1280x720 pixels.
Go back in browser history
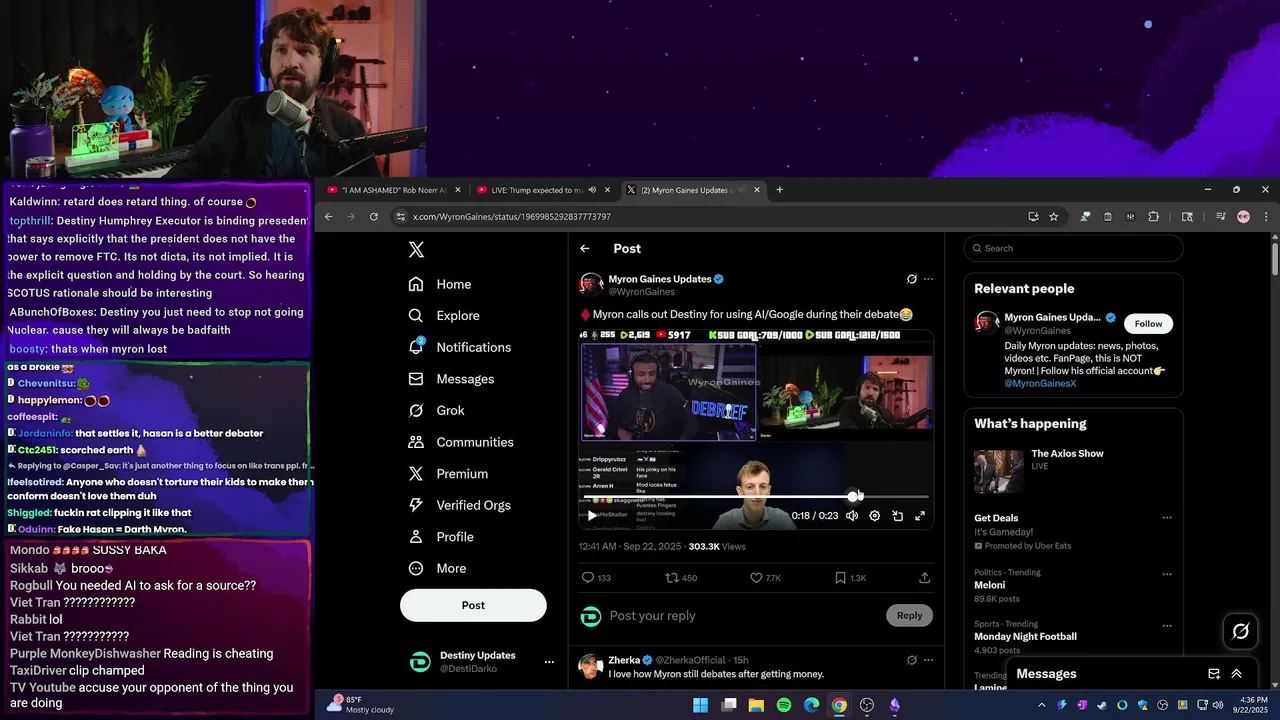(328, 217)
